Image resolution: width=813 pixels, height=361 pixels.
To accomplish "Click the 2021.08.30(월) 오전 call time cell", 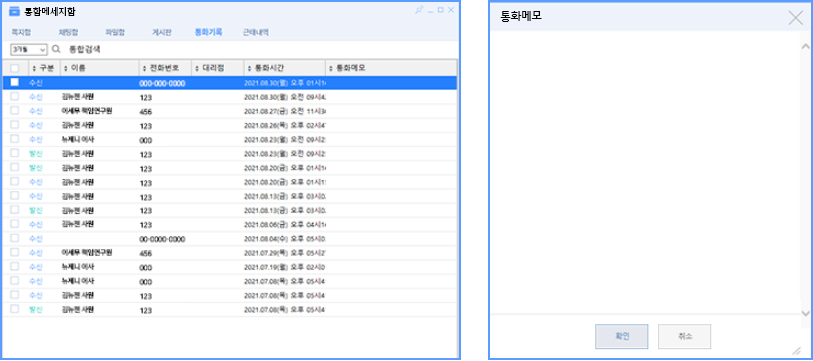I will click(x=285, y=96).
